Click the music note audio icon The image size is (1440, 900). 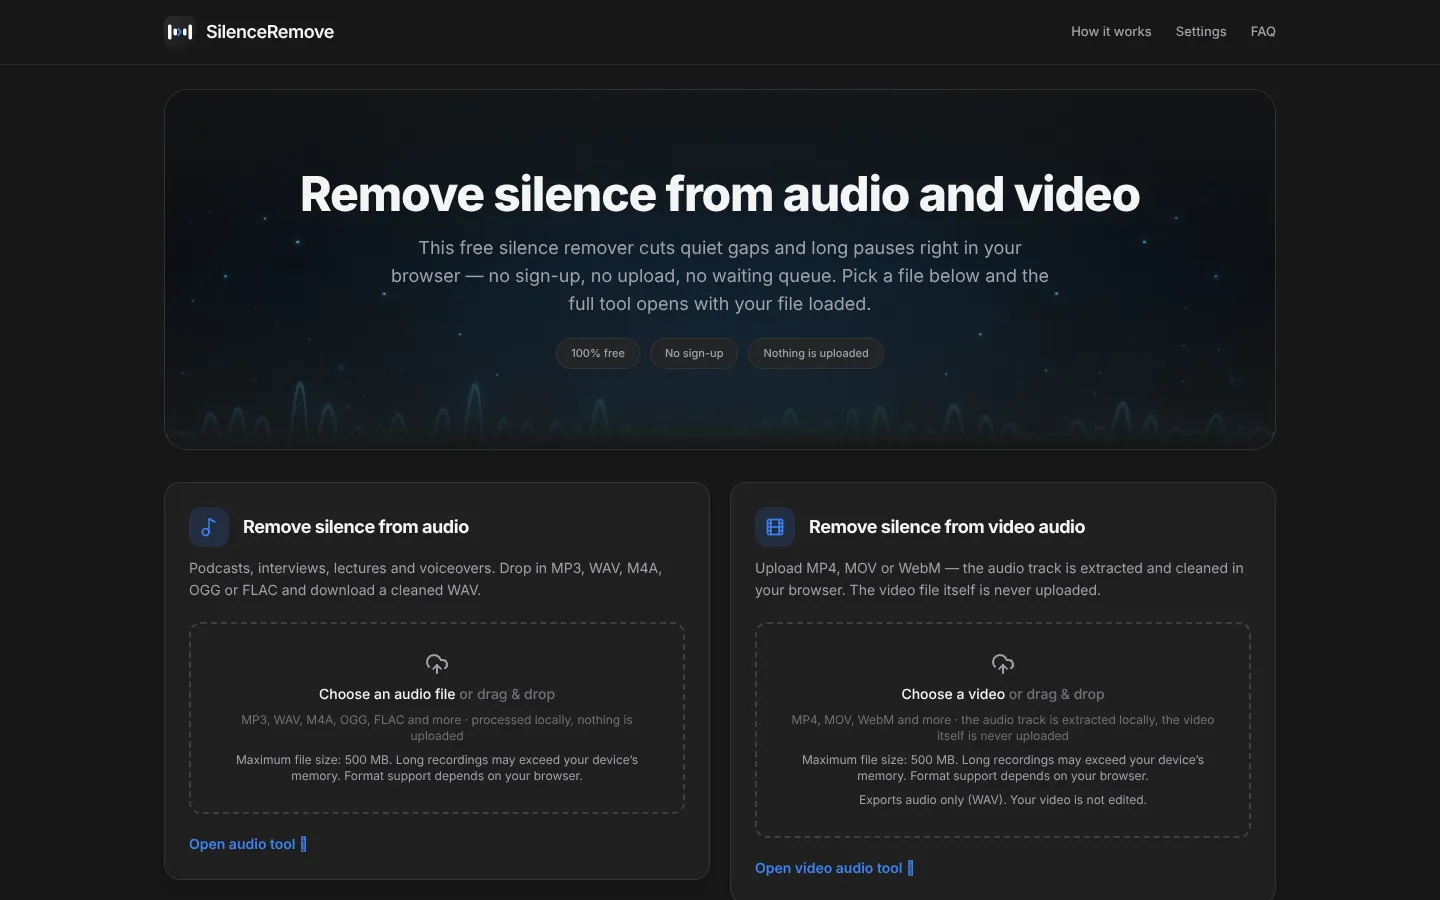click(209, 527)
